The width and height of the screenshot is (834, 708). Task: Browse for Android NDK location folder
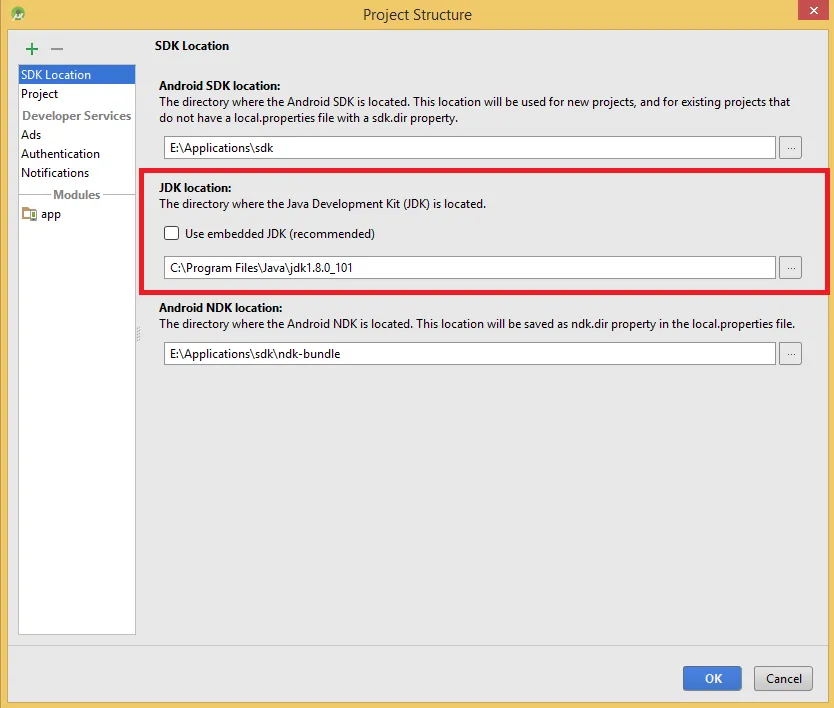tap(790, 354)
